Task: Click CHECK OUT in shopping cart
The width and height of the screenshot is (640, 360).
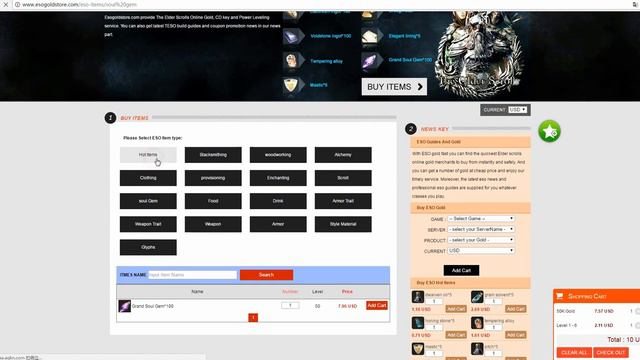Action: click(611, 352)
